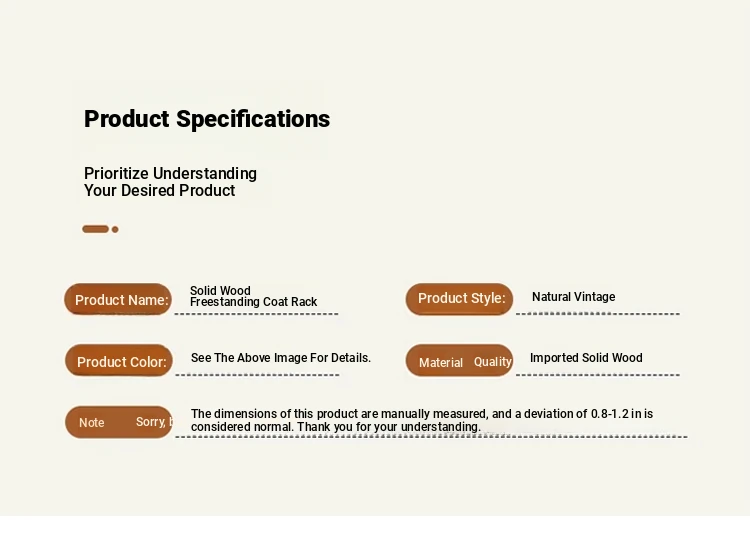Click dashed line under the note text
This screenshot has height=542, width=750.
pos(431,436)
